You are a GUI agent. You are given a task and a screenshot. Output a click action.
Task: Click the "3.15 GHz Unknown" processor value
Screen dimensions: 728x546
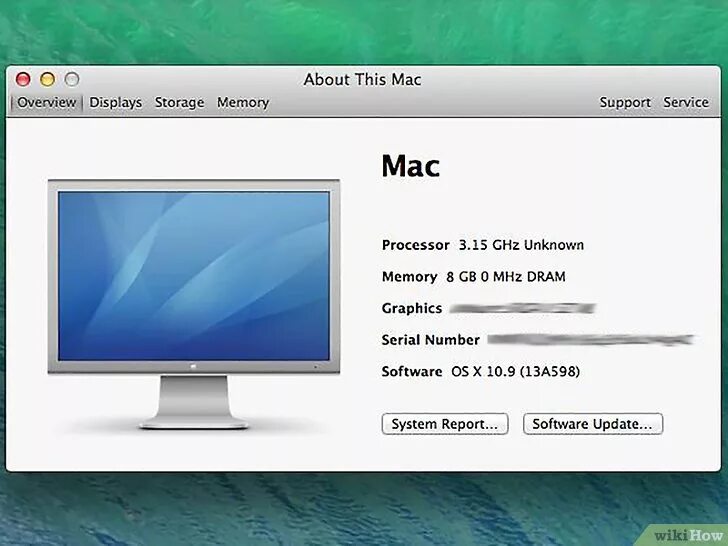coord(521,245)
